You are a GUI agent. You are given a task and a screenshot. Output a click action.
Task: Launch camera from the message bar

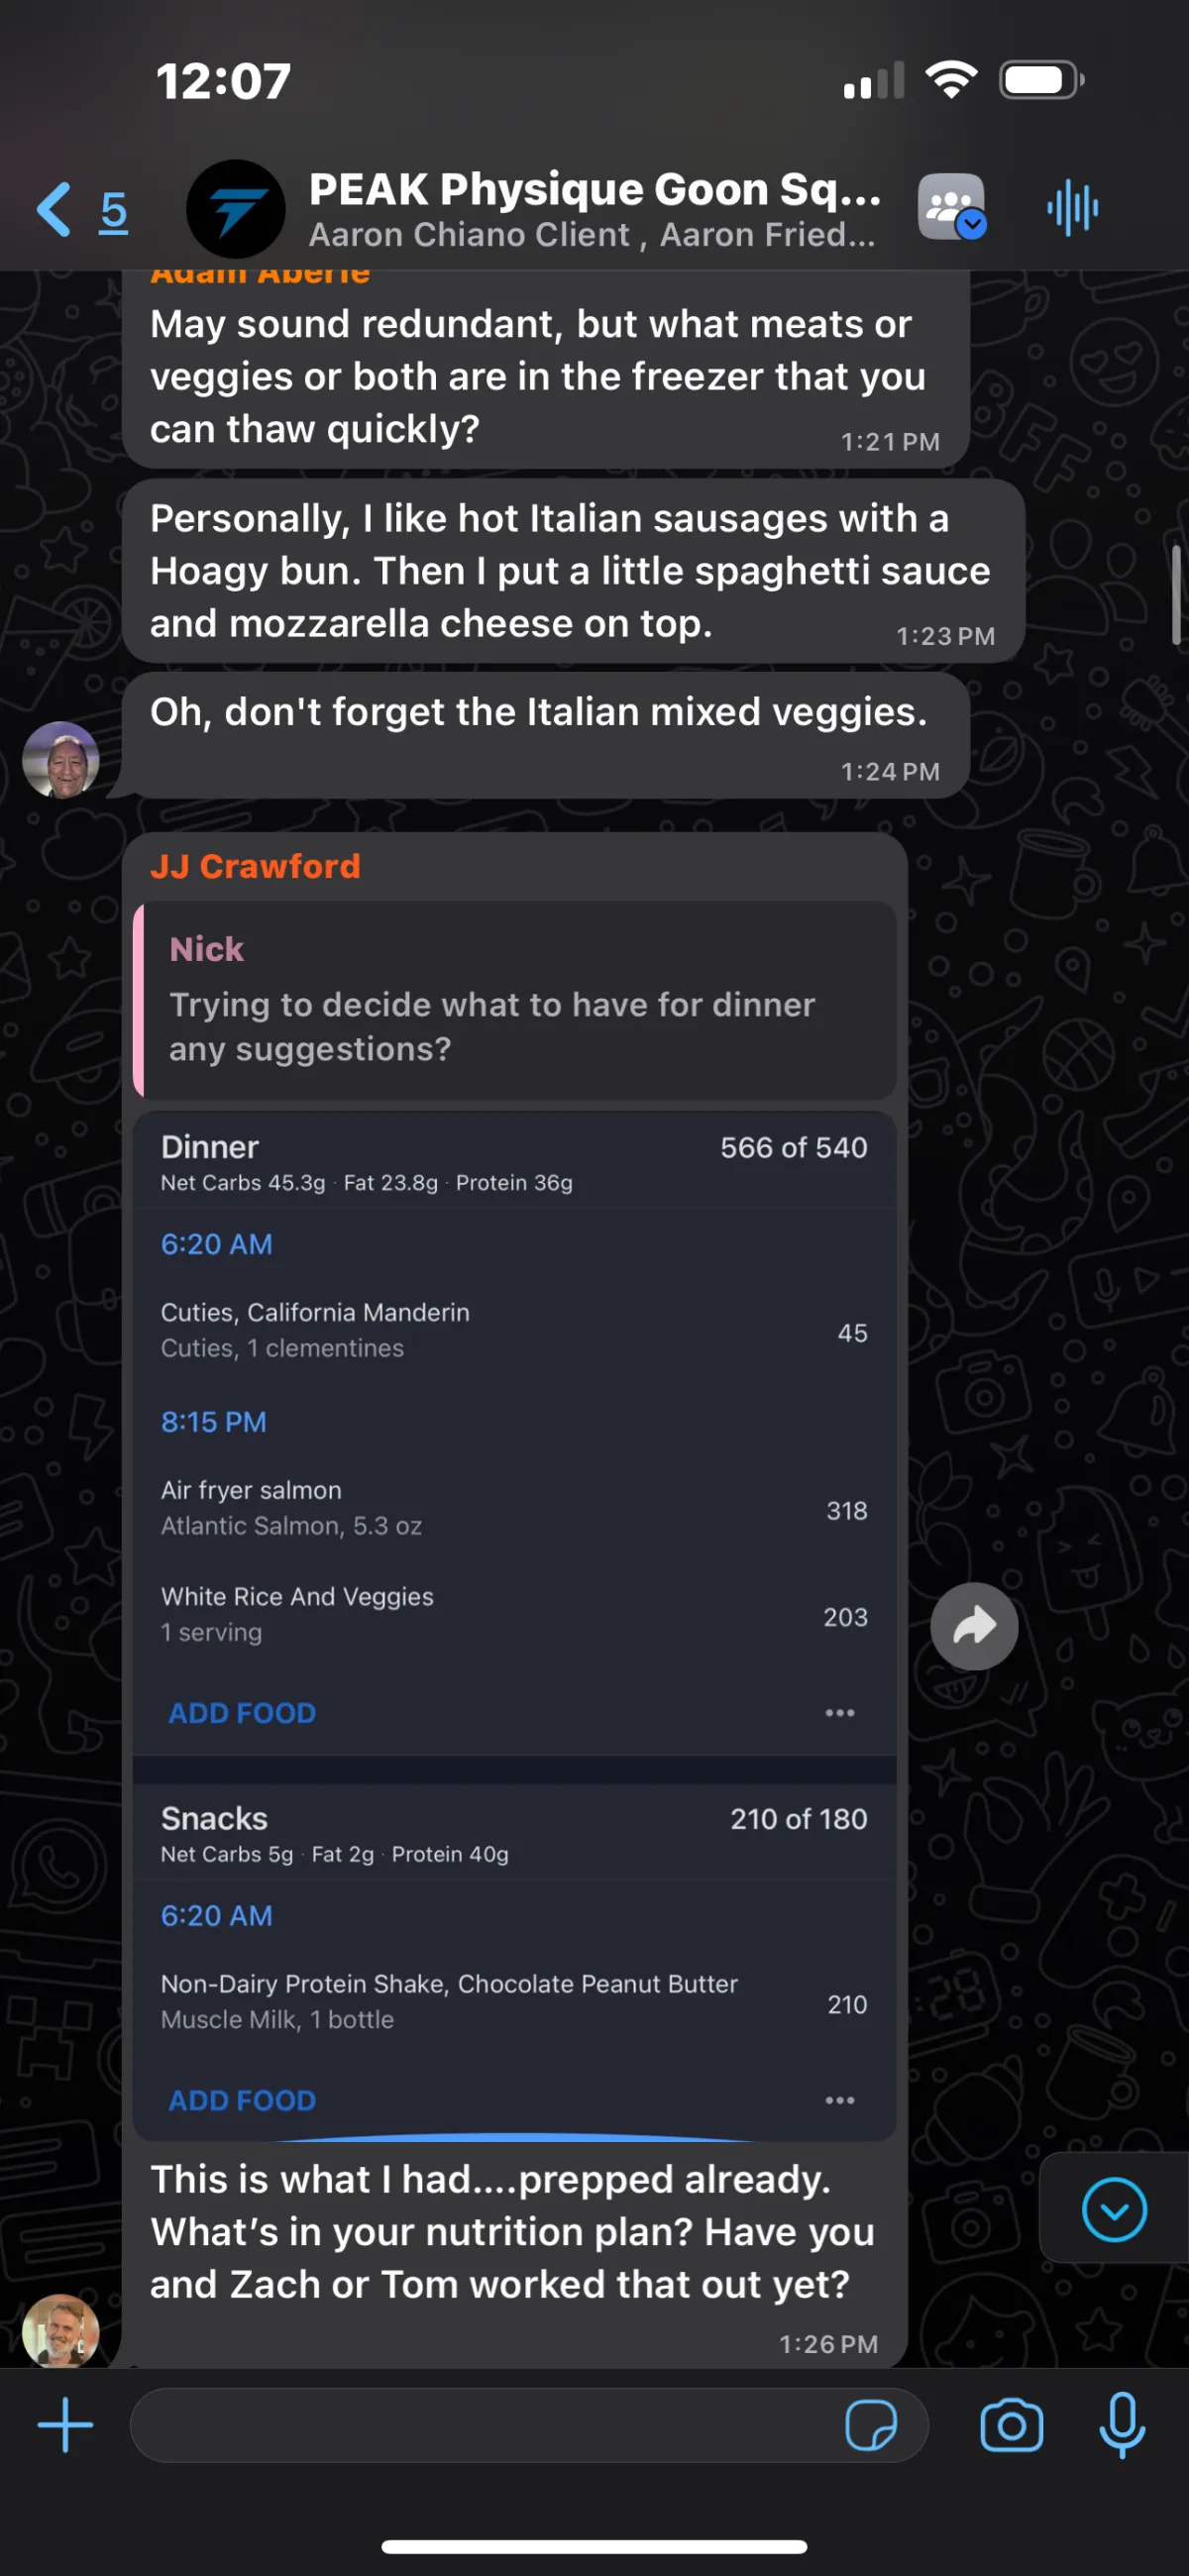tap(1011, 2425)
